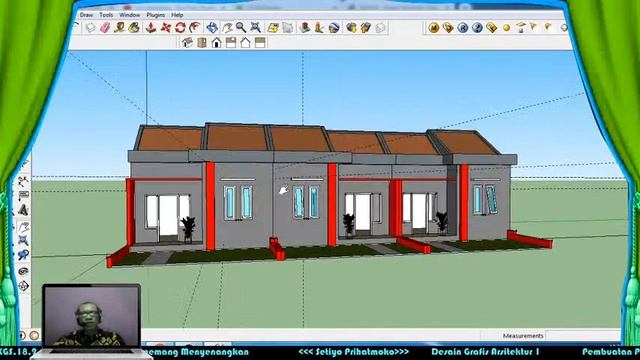The height and width of the screenshot is (360, 640).
Task: Select the Pan hand tool in left toolbar
Action: pos(23,227)
